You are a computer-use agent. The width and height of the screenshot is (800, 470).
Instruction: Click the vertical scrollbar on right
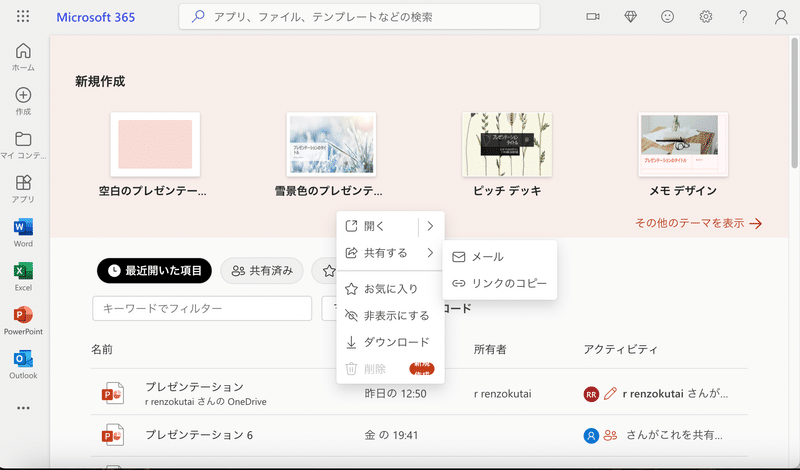pyautogui.click(x=795, y=102)
